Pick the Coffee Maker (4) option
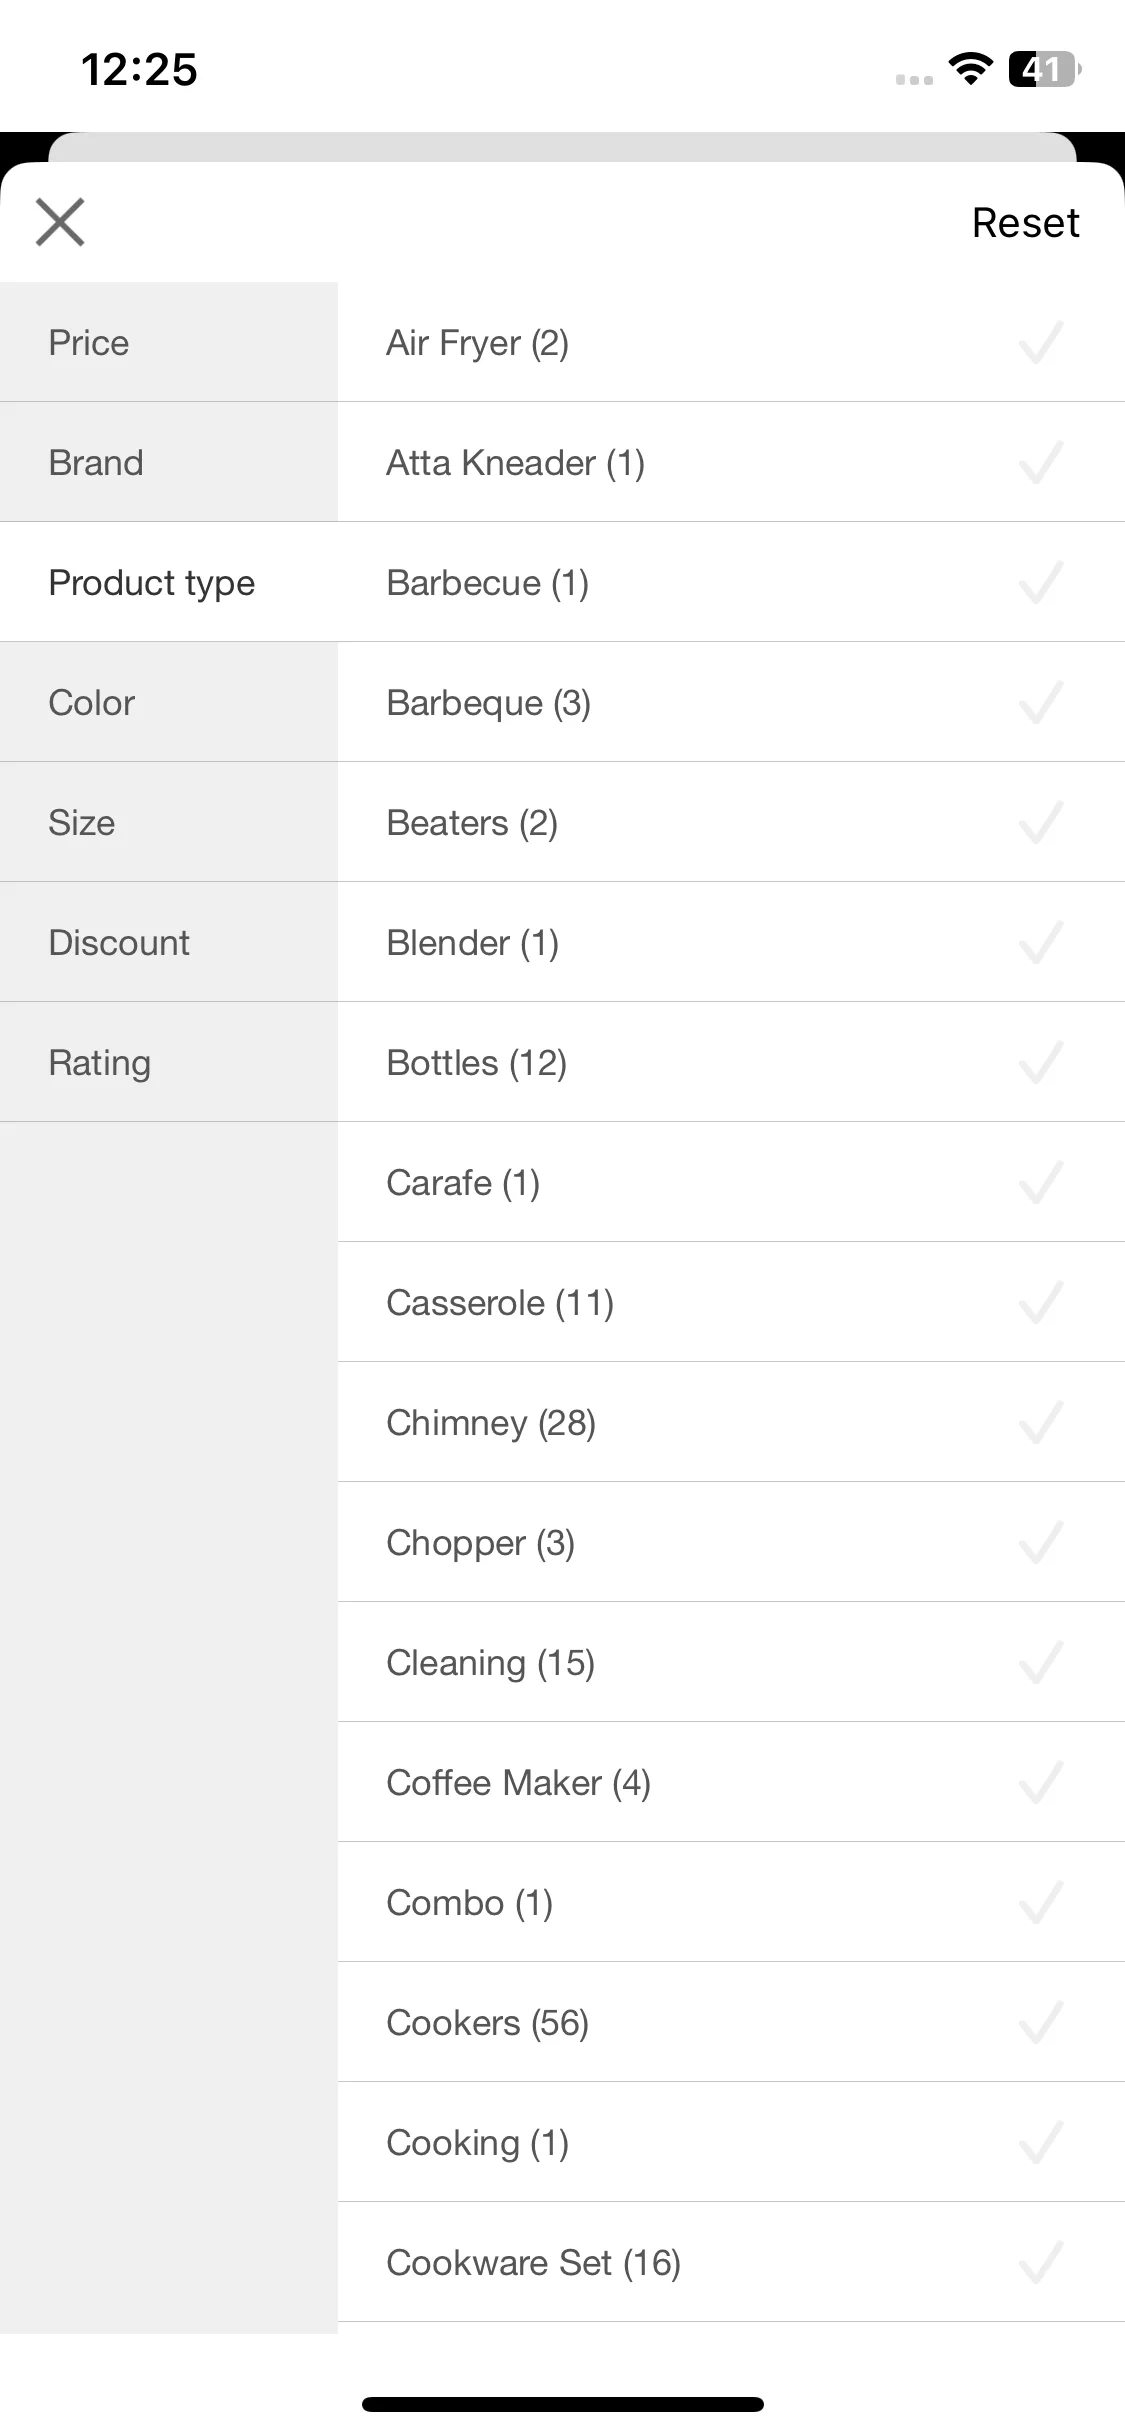Viewport: 1125px width, 2436px height. (731, 1782)
